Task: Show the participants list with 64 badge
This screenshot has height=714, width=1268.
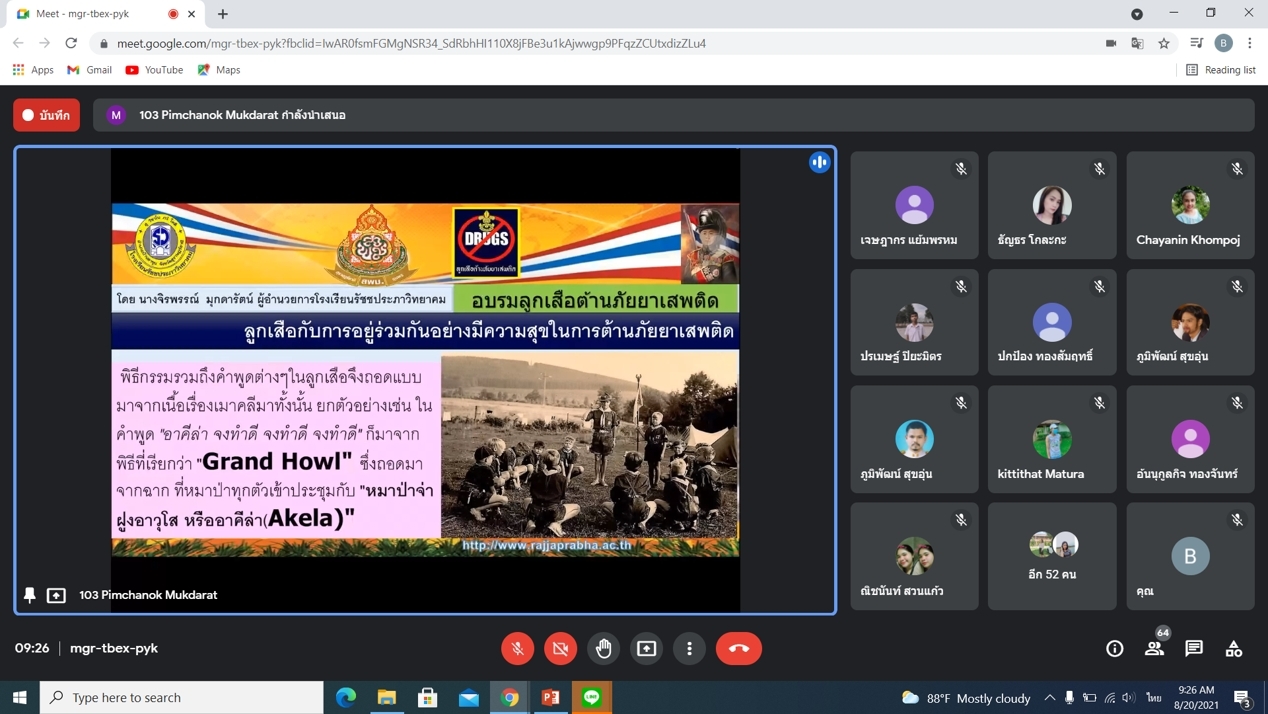Action: [1154, 648]
